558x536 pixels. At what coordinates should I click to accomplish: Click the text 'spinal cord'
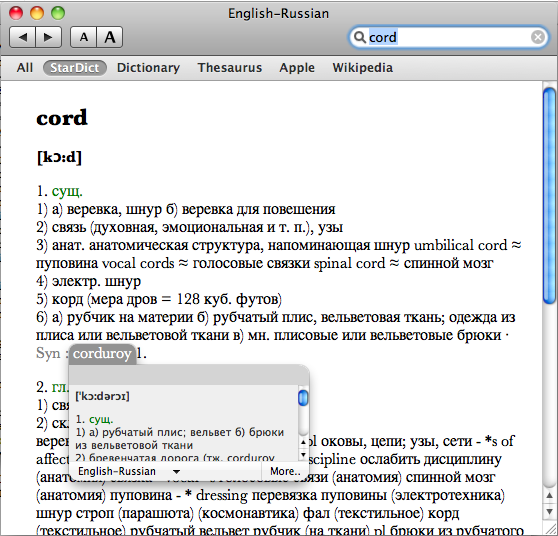349,264
